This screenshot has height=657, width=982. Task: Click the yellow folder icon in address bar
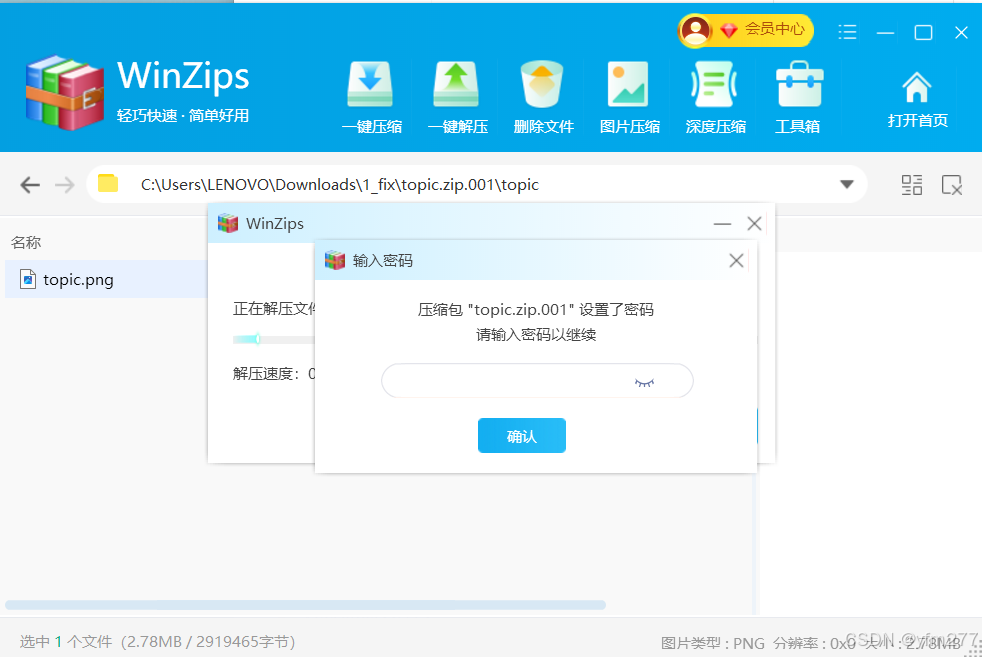(108, 184)
